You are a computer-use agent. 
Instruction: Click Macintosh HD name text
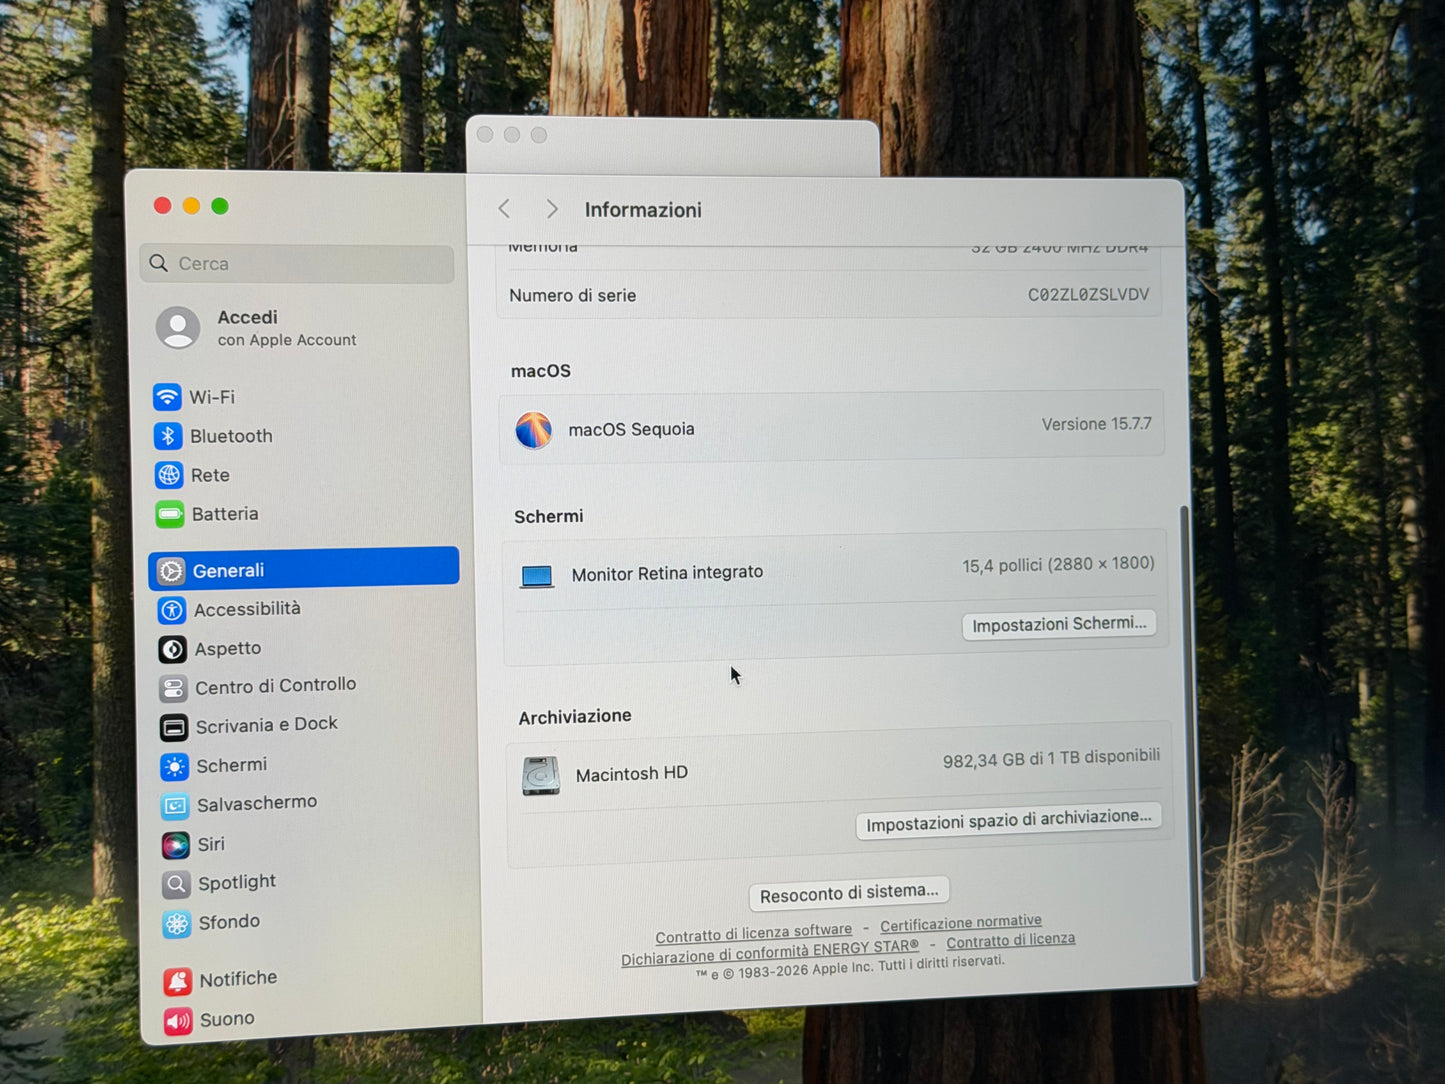tap(632, 774)
